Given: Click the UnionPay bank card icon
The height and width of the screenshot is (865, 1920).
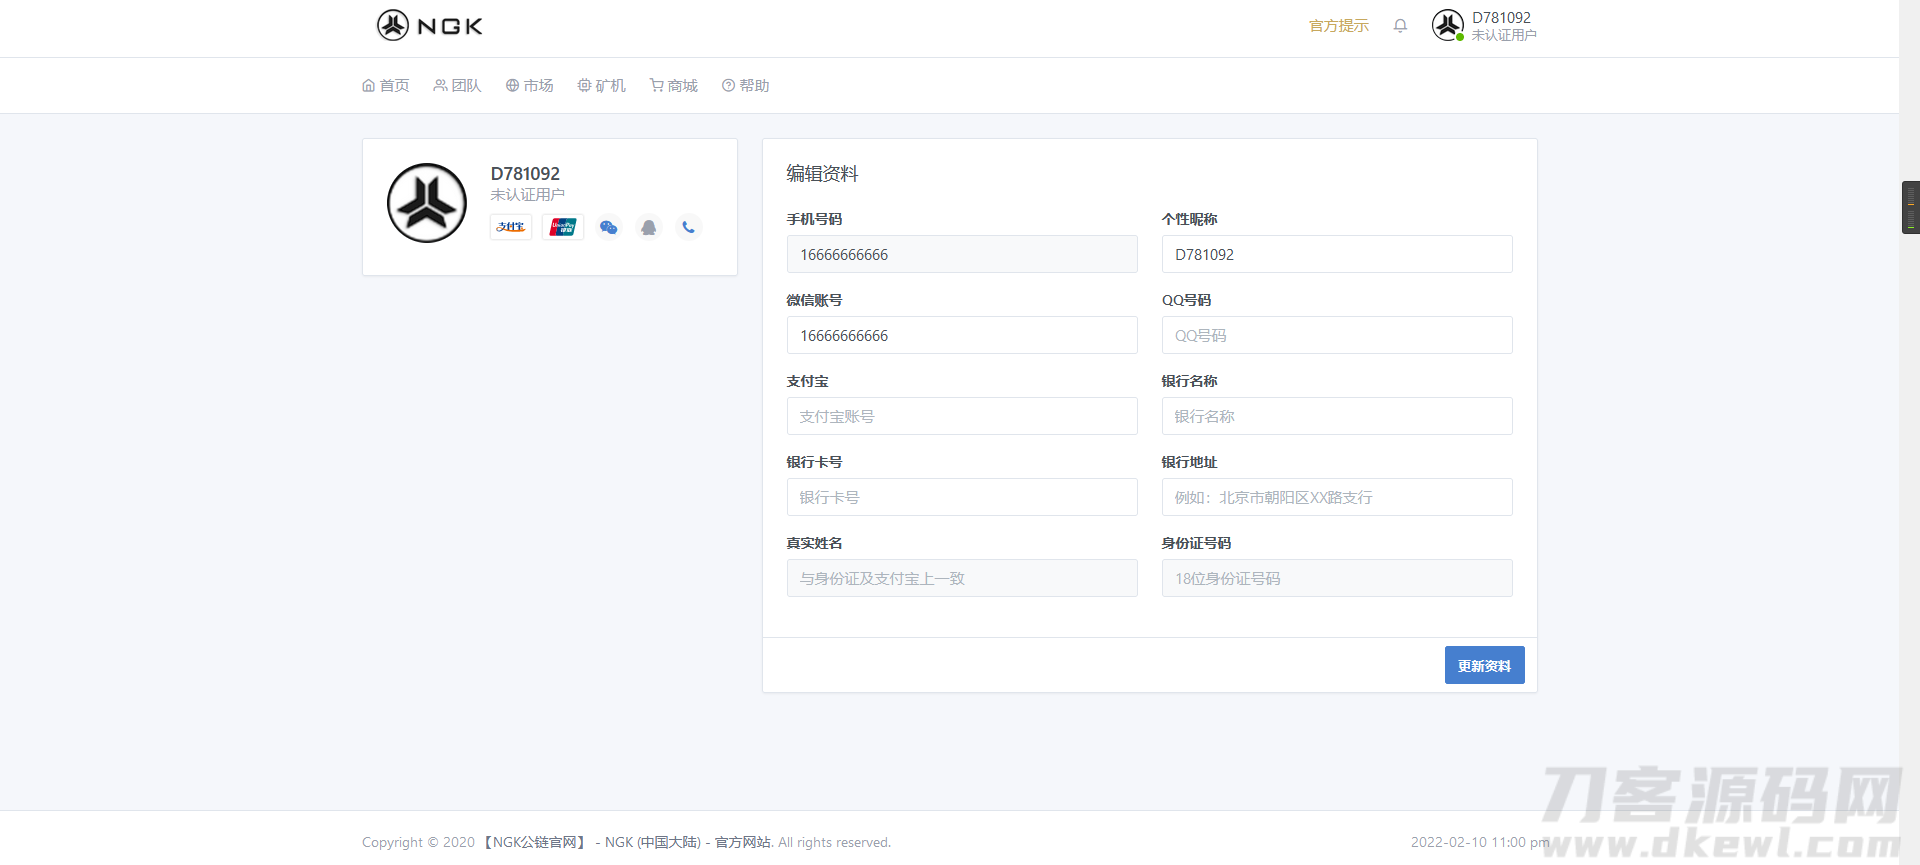Looking at the screenshot, I should pyautogui.click(x=563, y=227).
